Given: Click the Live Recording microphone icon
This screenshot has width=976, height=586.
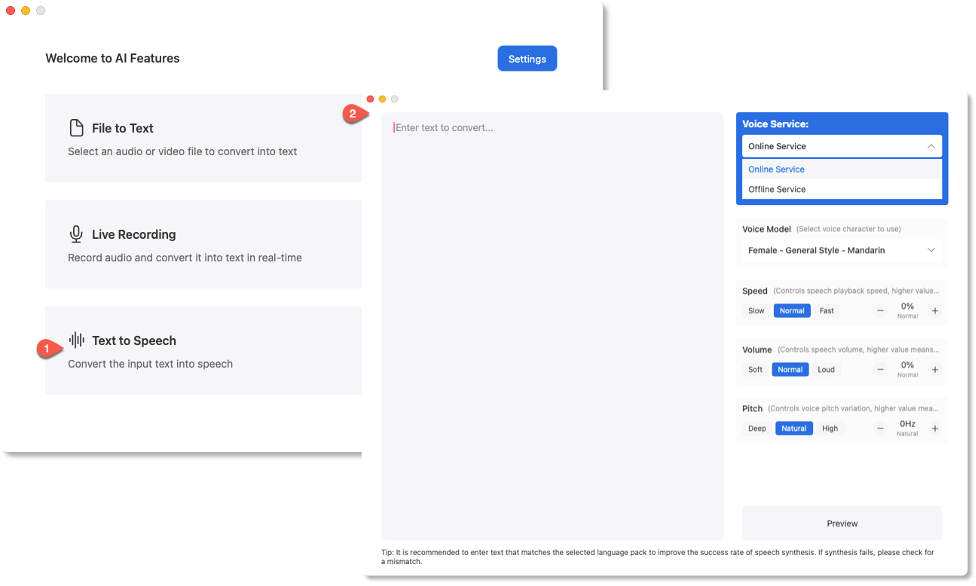Looking at the screenshot, I should [76, 234].
